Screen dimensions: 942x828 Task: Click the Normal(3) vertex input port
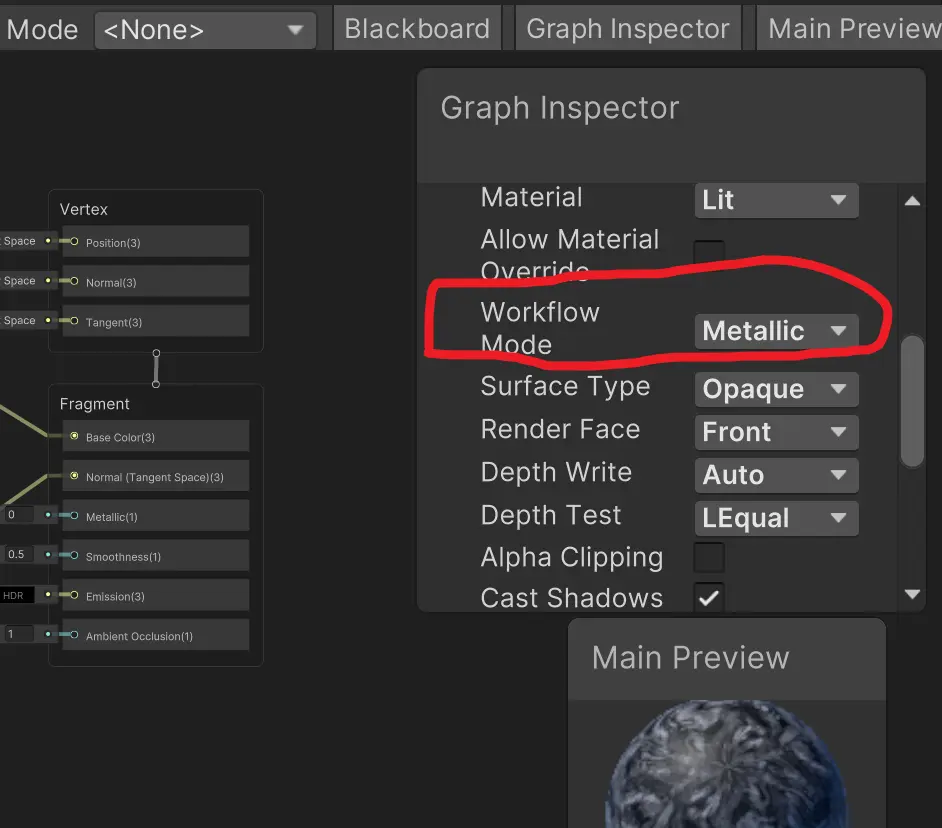(x=74, y=281)
